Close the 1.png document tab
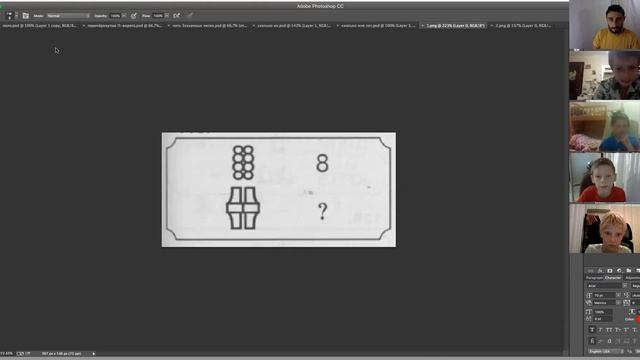The image size is (640, 360). (x=422, y=25)
